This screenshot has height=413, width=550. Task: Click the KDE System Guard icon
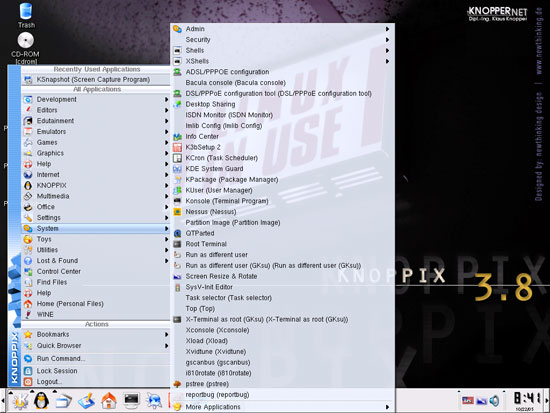[177, 169]
